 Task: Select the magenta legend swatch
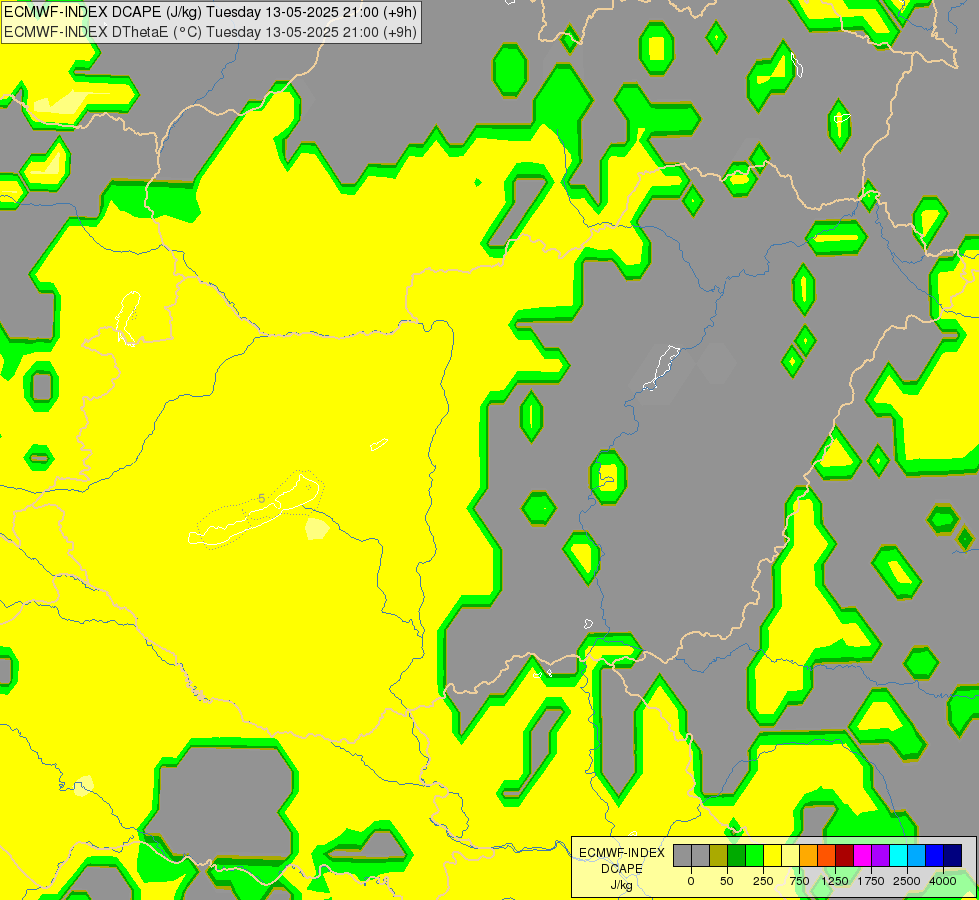(x=863, y=855)
